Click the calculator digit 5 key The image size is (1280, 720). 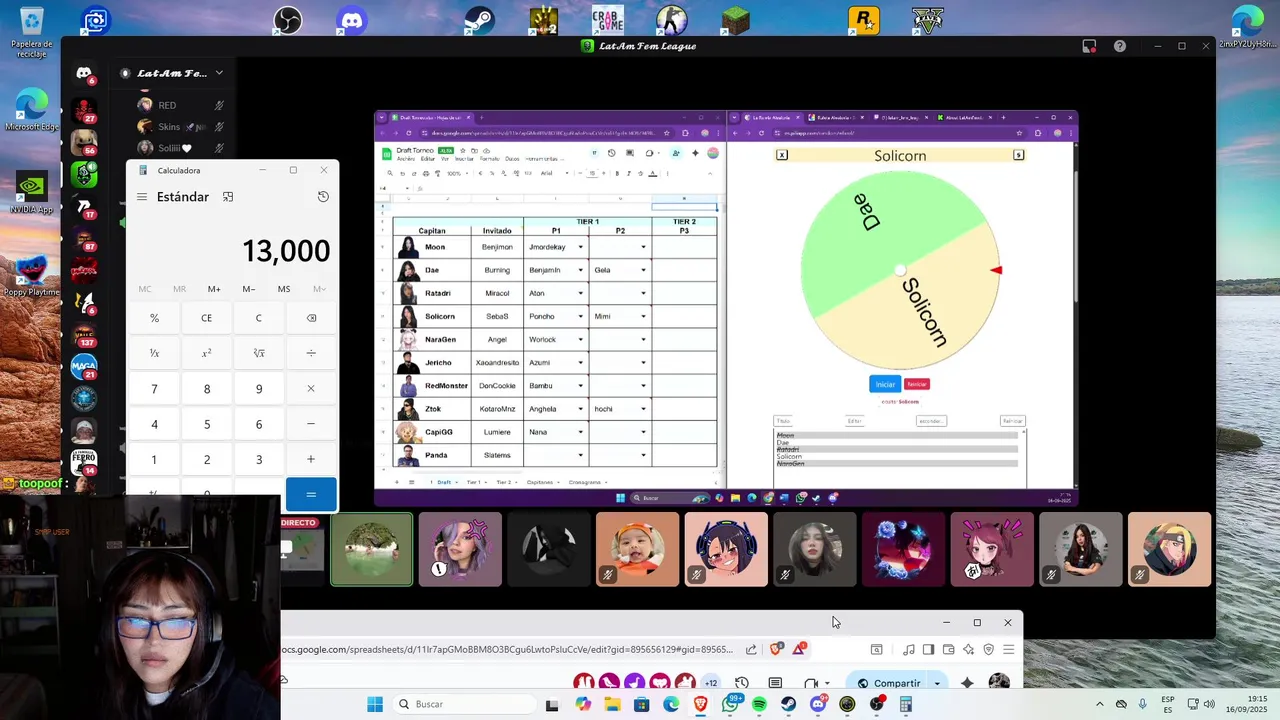pos(206,424)
